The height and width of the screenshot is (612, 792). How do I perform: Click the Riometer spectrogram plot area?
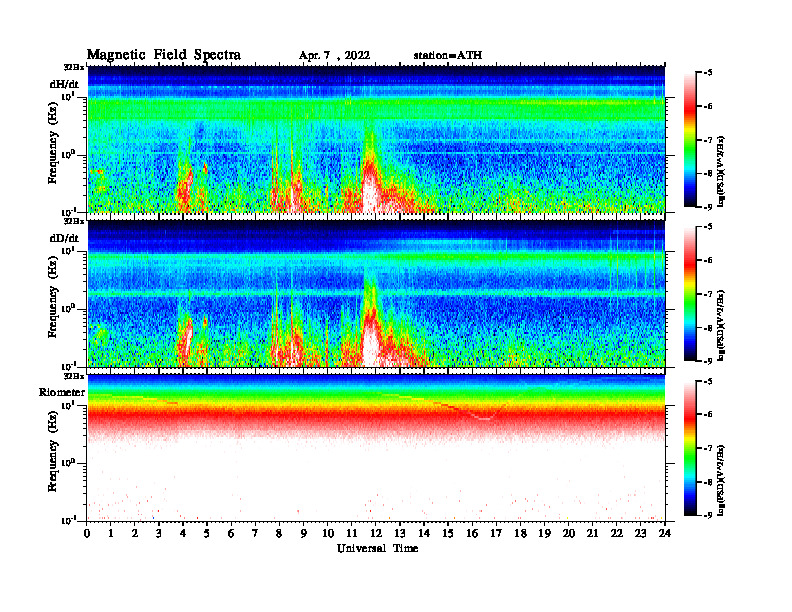[x=376, y=448]
